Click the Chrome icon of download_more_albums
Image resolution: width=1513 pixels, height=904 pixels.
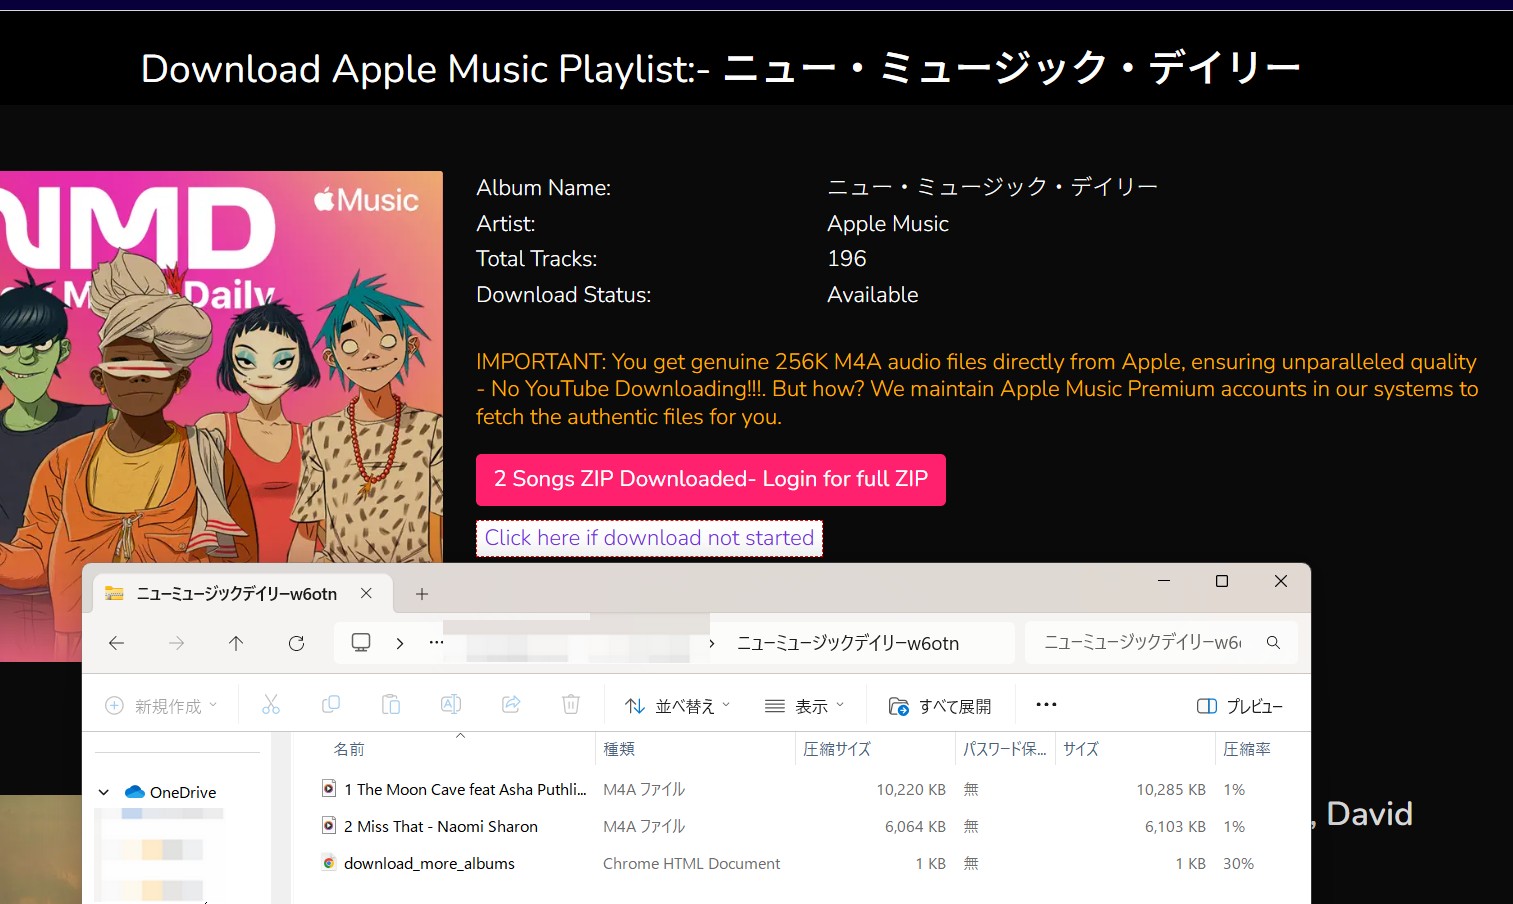click(x=329, y=862)
